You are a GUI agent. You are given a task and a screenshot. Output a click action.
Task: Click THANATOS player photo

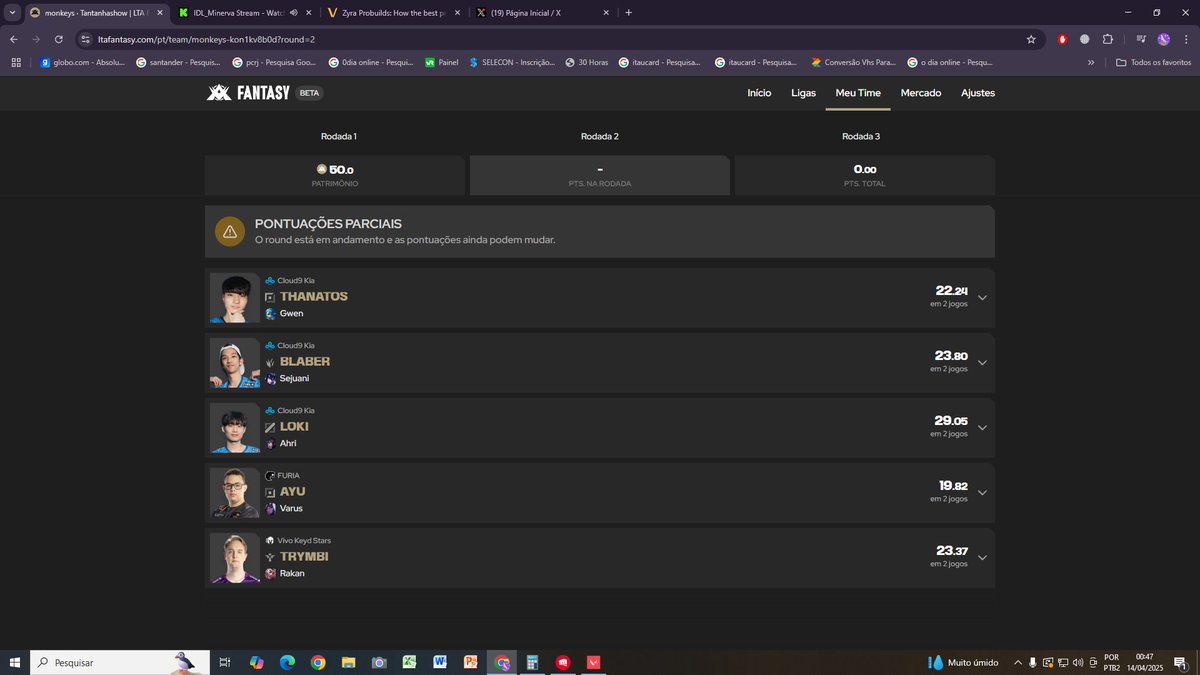click(235, 298)
